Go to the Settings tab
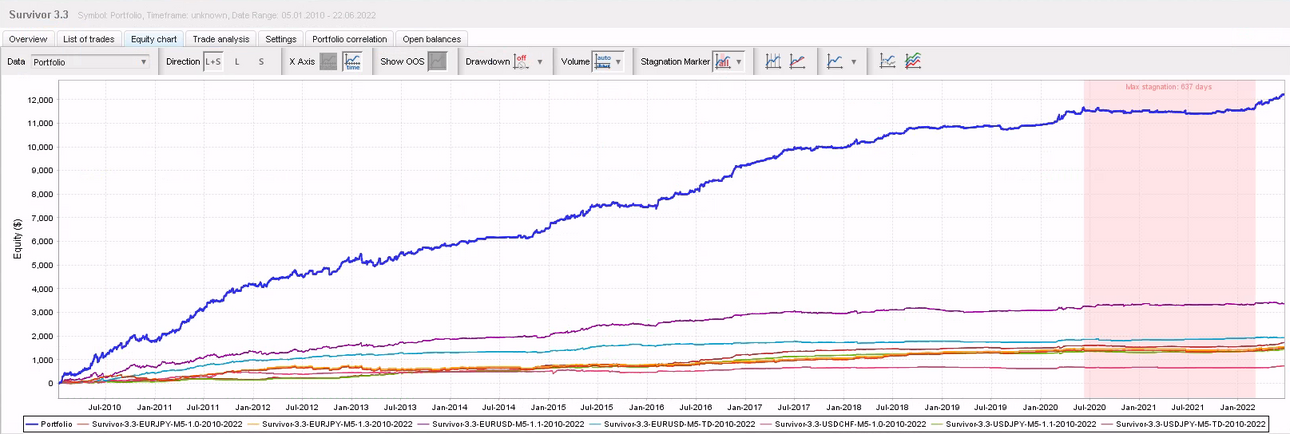 (281, 39)
